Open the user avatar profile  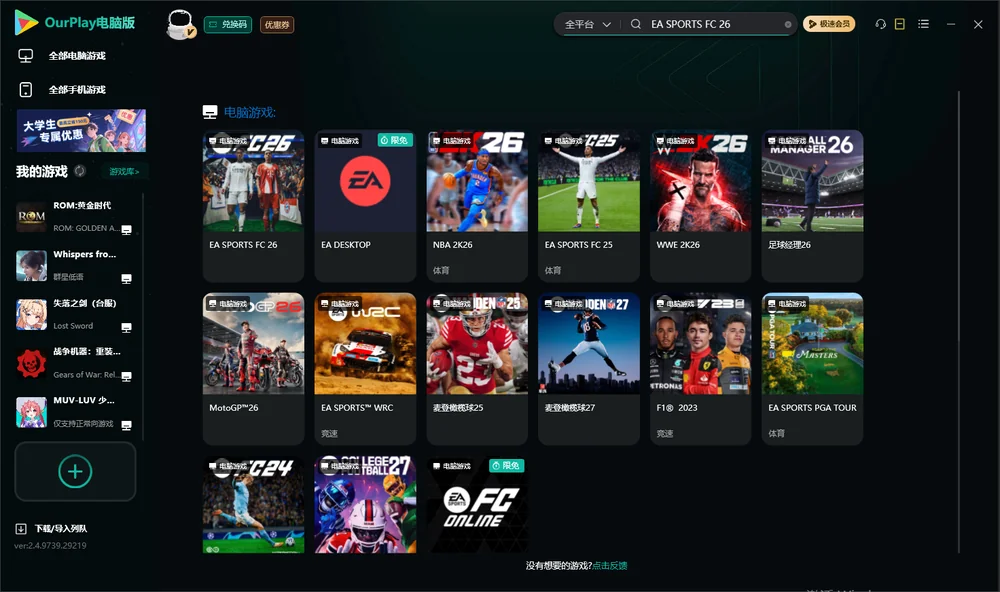pyautogui.click(x=180, y=24)
